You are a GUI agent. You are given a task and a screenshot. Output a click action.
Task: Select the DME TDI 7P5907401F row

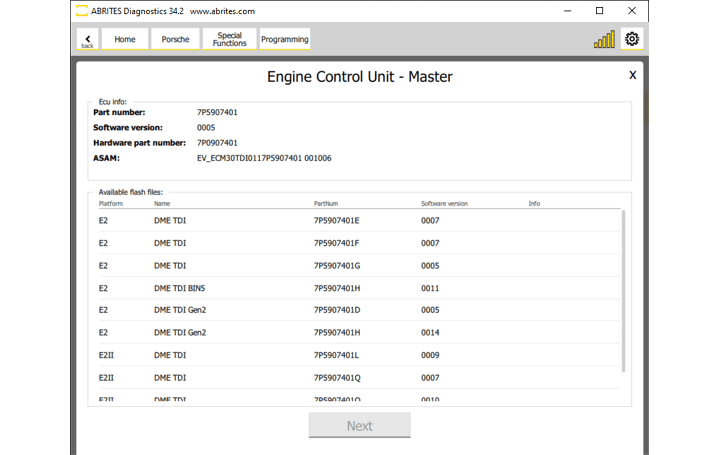(336, 243)
